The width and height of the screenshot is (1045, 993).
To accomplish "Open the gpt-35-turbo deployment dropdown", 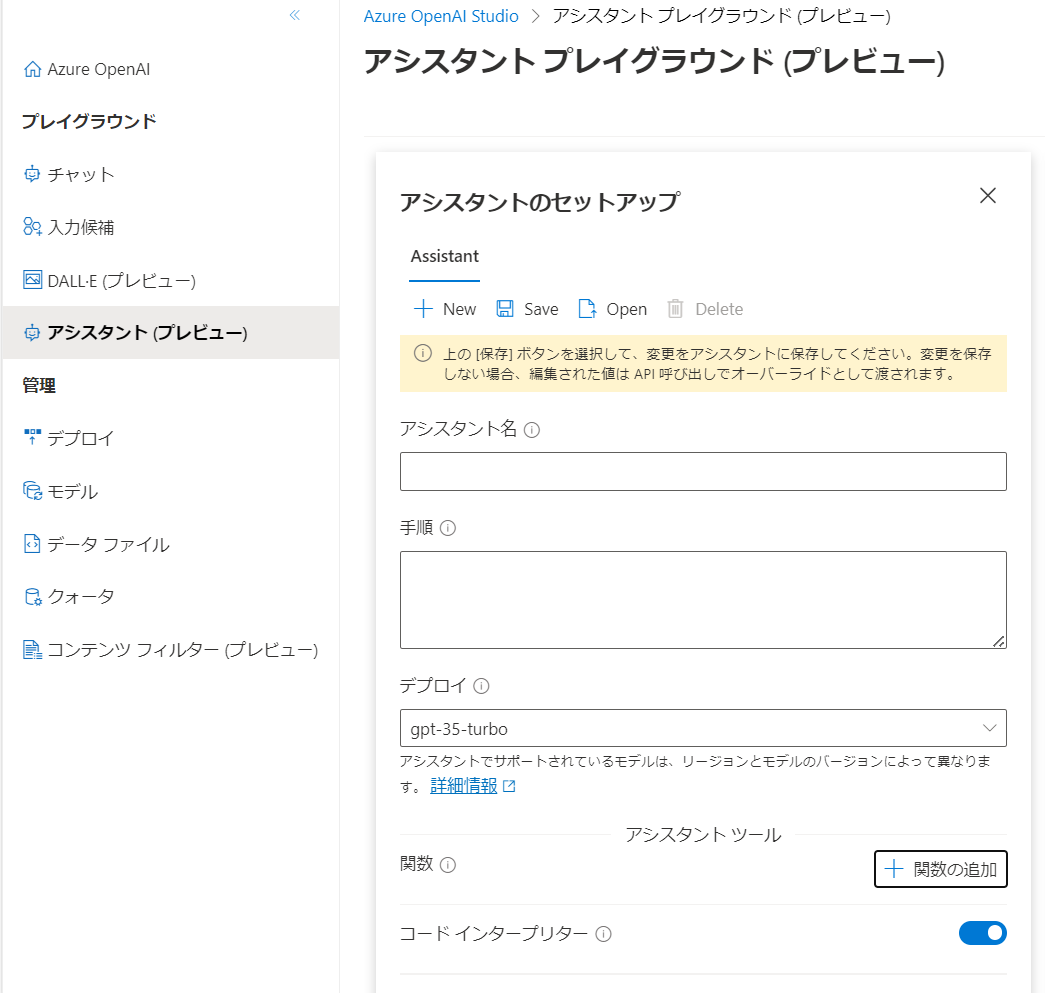I will [x=703, y=728].
